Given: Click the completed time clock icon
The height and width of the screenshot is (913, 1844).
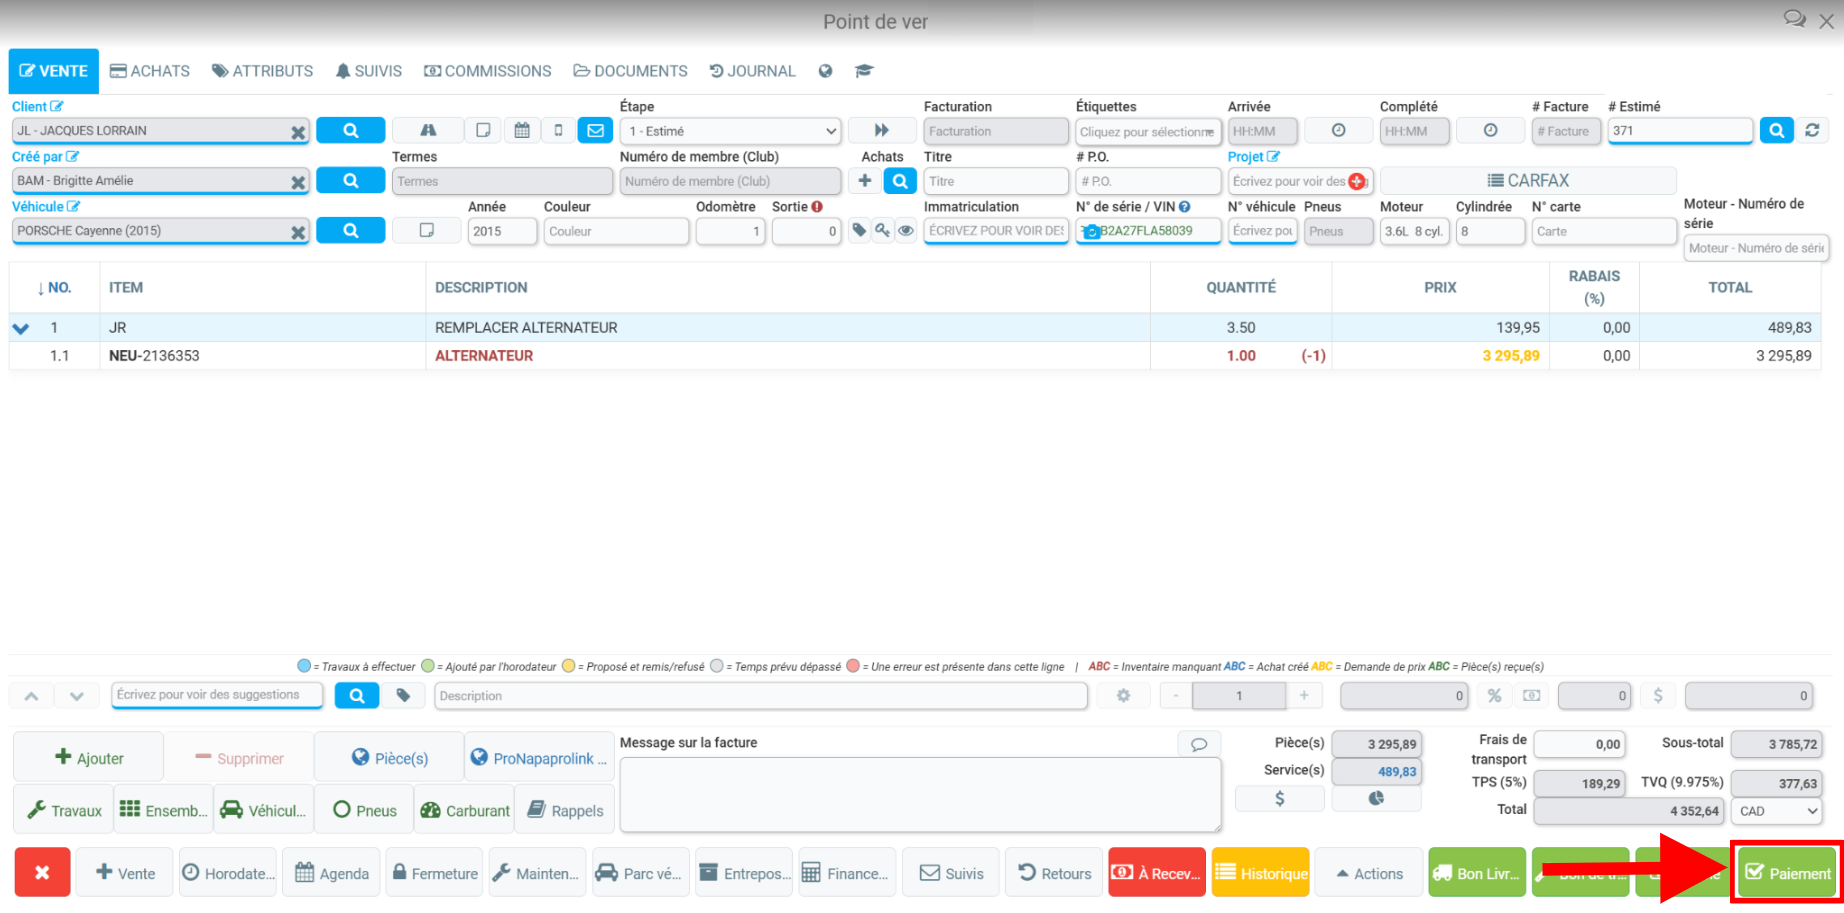Looking at the screenshot, I should (1490, 130).
